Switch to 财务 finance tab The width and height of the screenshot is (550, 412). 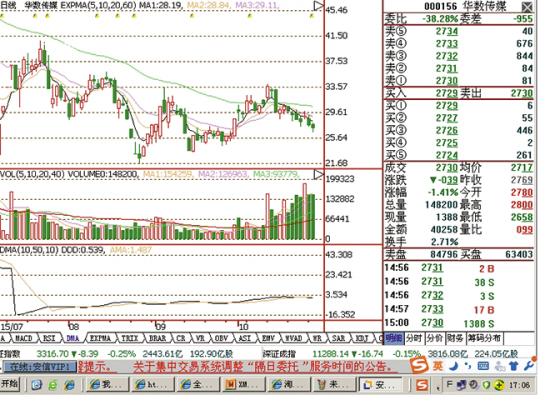coord(455,338)
